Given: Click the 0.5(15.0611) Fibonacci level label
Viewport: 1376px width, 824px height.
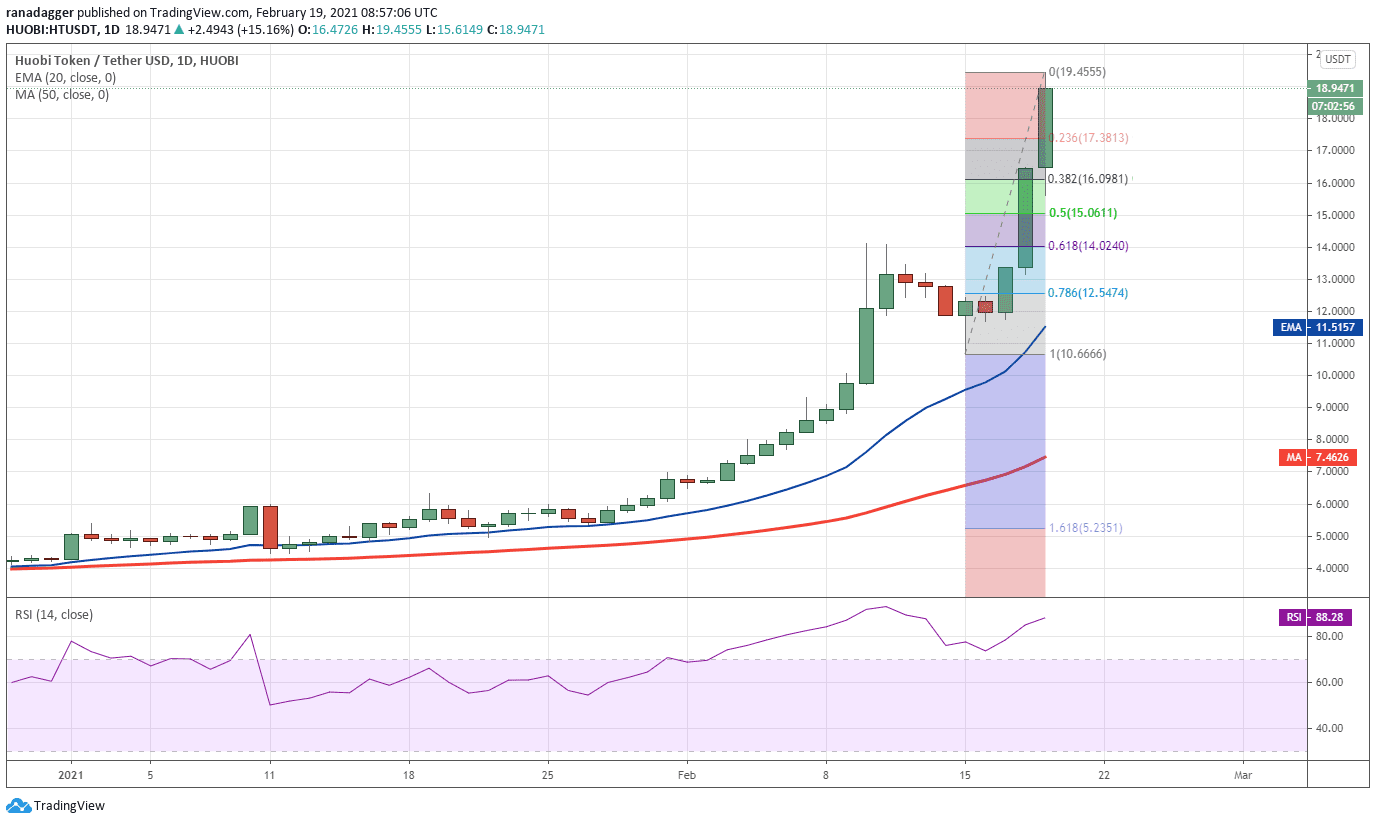Looking at the screenshot, I should 1082,213.
